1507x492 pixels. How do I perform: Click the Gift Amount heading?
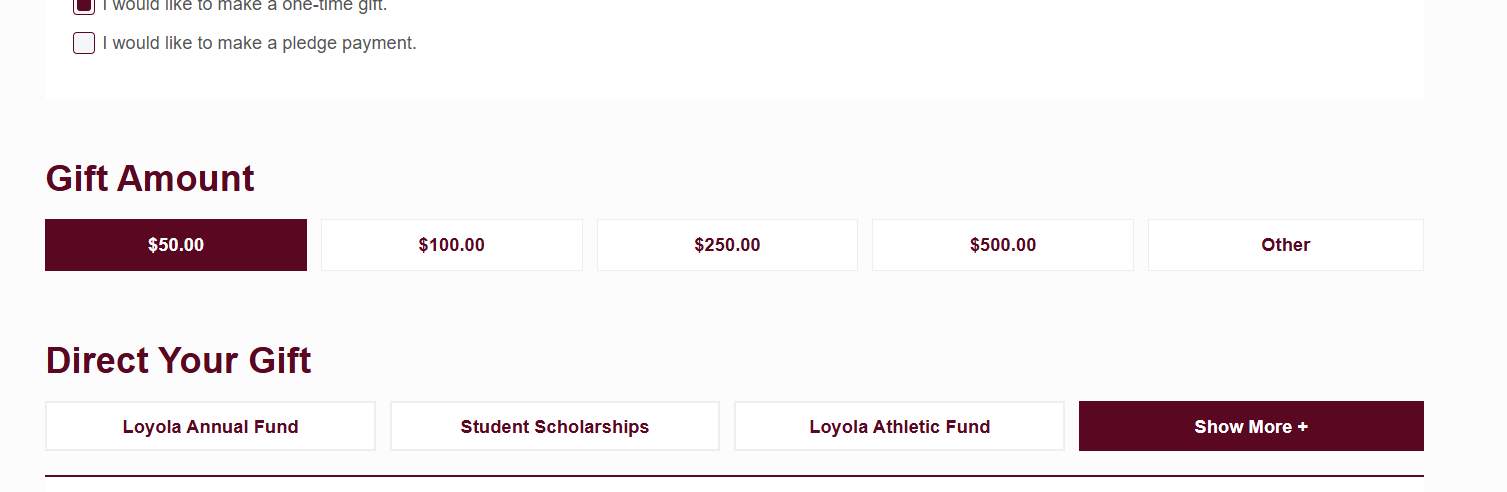coord(150,179)
